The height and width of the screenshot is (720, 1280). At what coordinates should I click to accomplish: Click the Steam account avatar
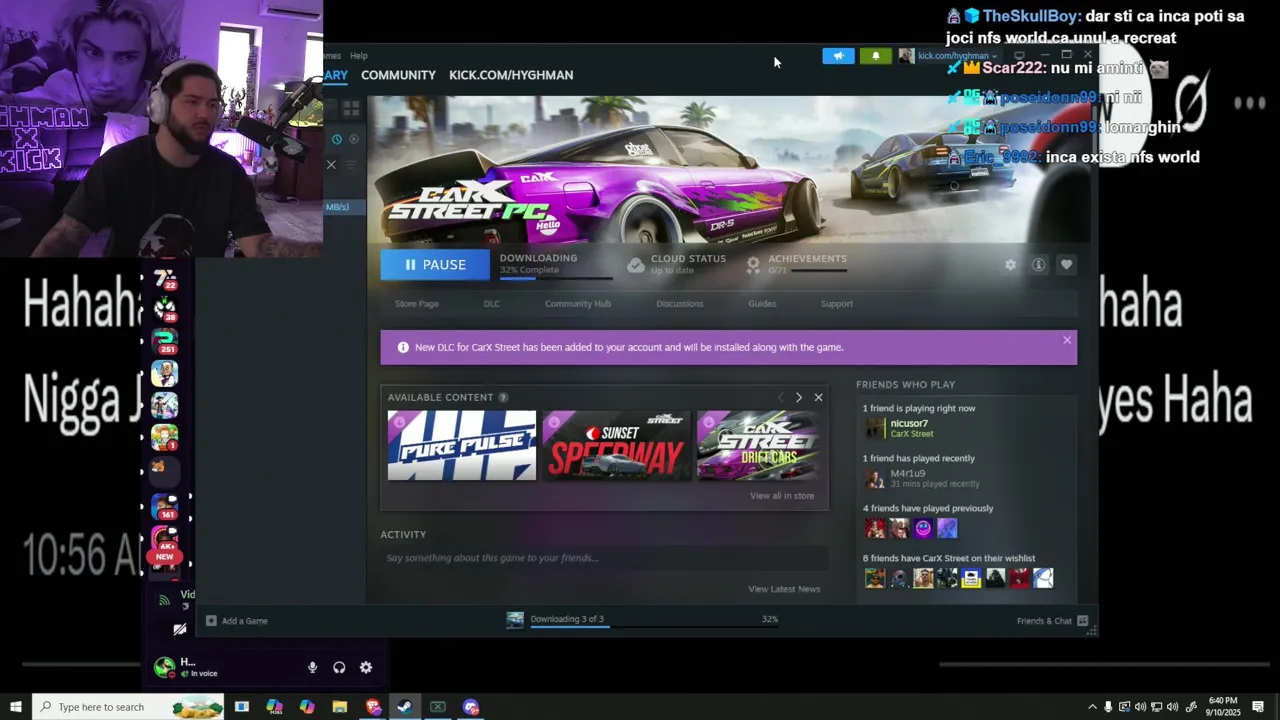[x=906, y=56]
